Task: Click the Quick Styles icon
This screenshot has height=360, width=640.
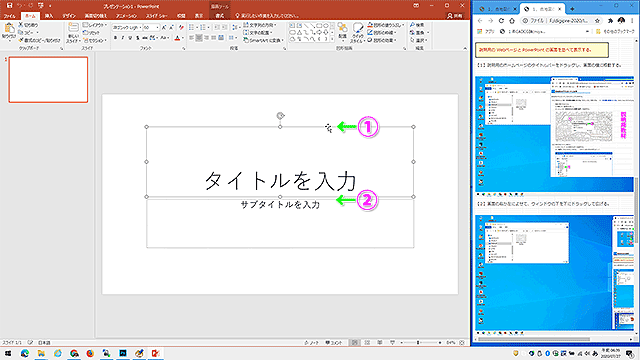Action: click(x=358, y=29)
